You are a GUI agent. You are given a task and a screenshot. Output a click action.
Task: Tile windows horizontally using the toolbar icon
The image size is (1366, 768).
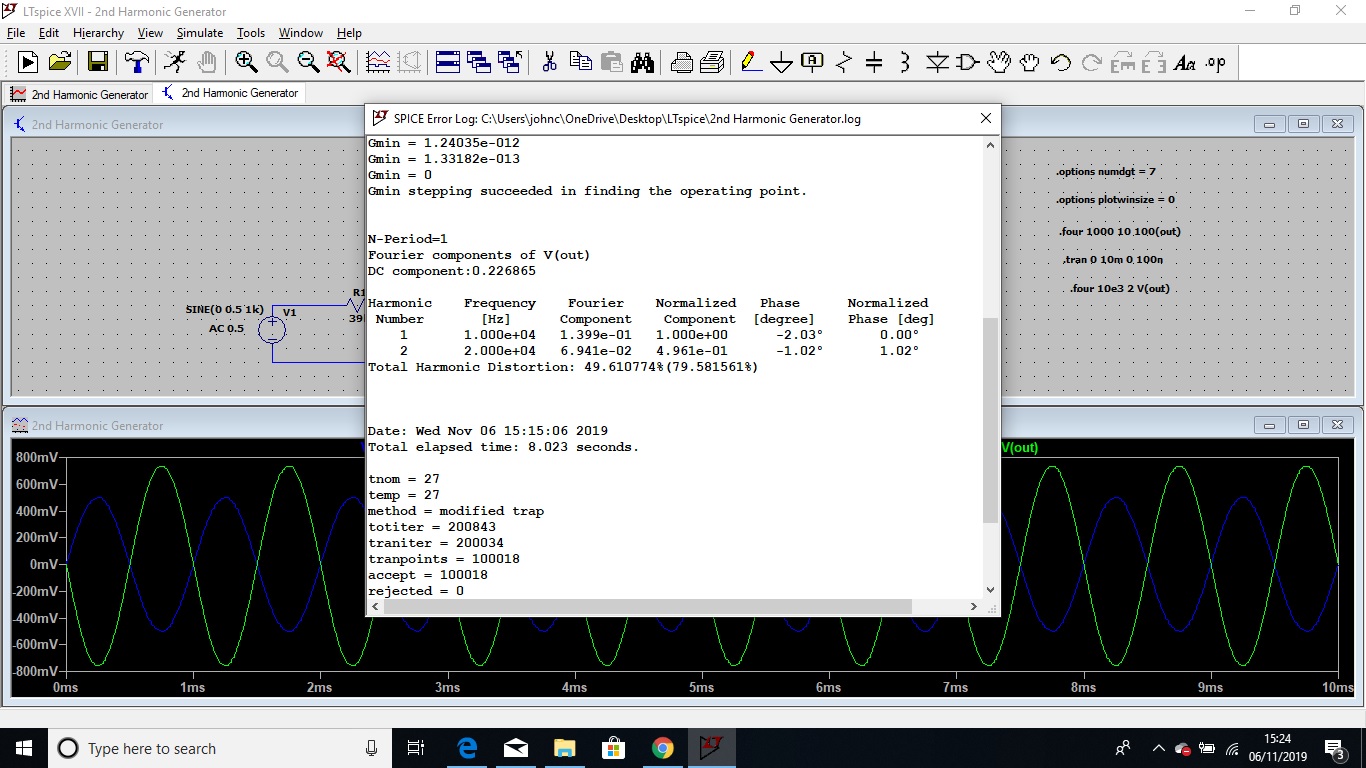(x=448, y=62)
